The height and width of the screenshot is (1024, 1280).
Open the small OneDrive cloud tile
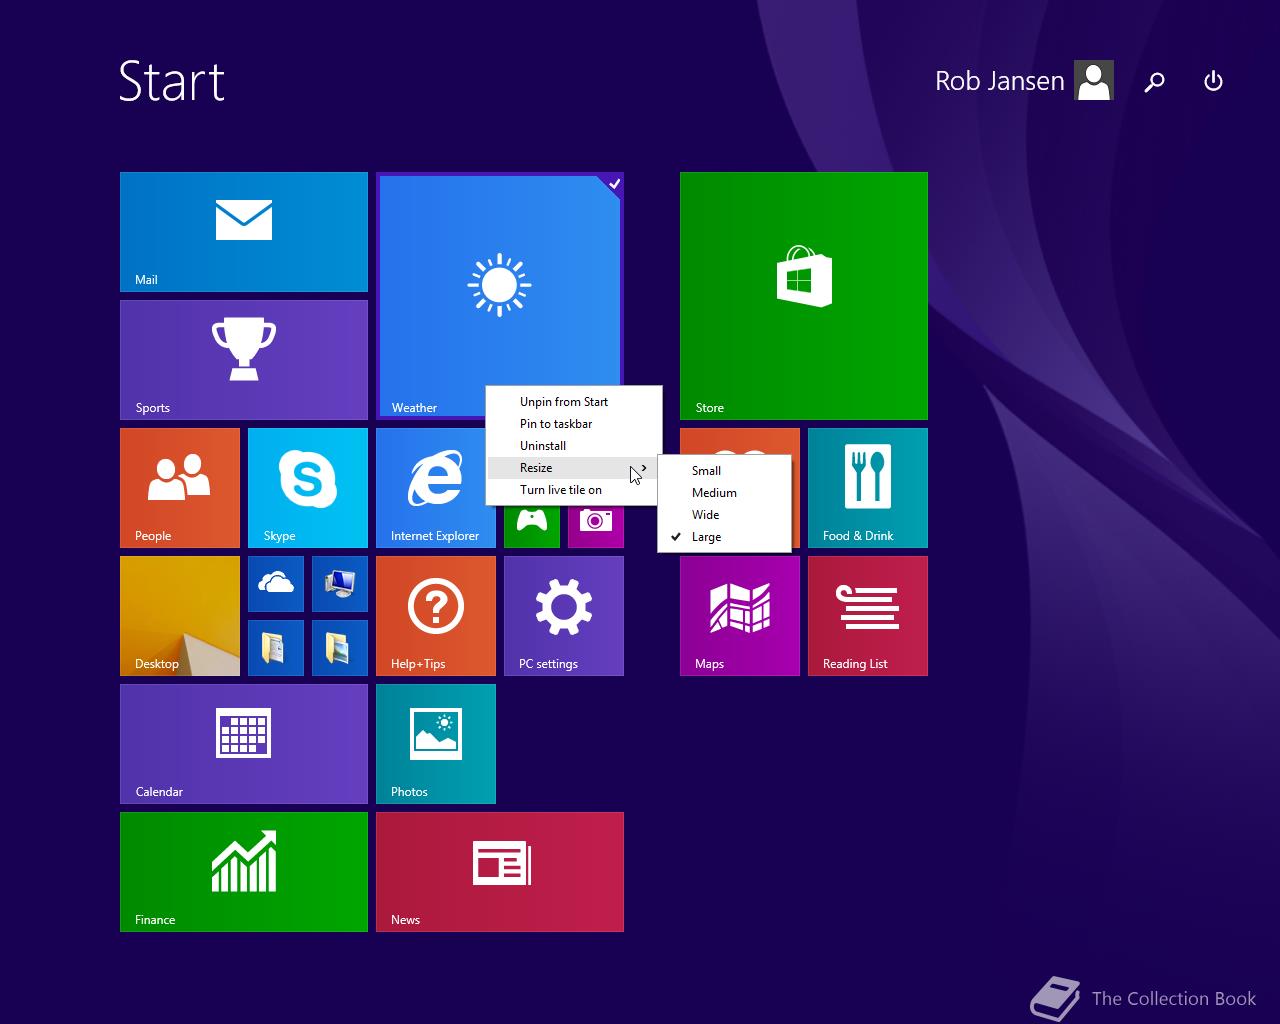pyautogui.click(x=276, y=584)
